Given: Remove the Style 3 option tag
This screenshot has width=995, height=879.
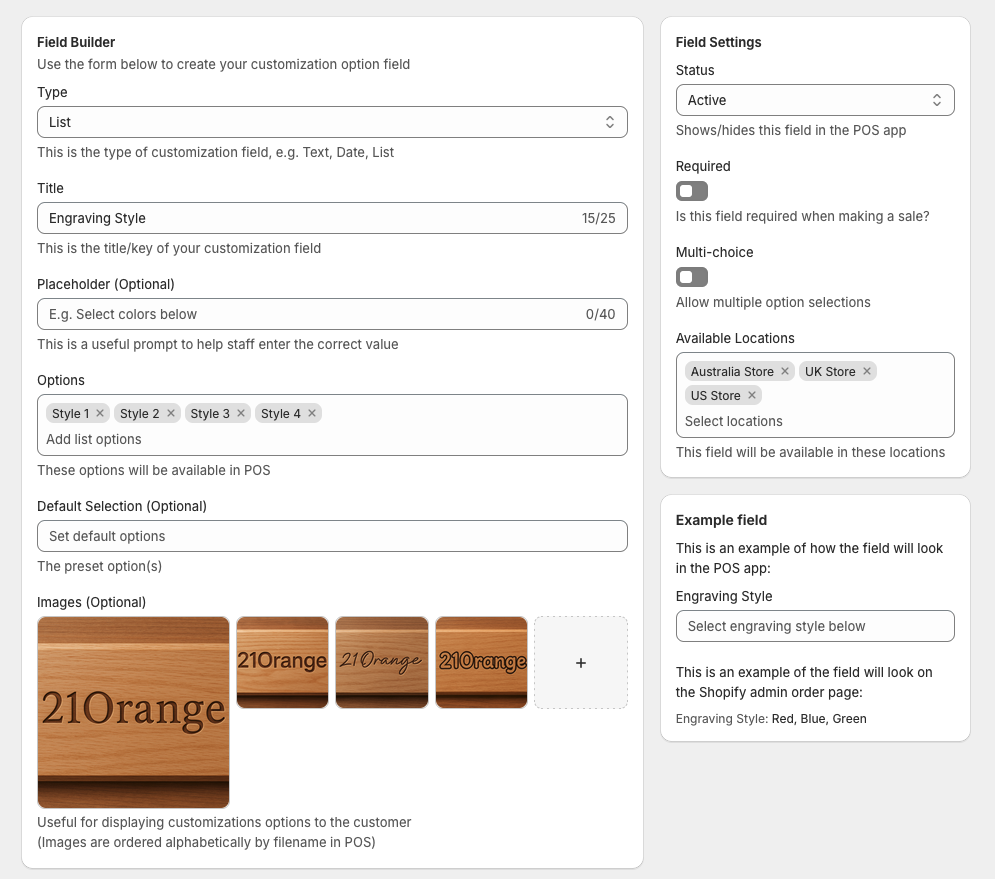Looking at the screenshot, I should (x=241, y=413).
